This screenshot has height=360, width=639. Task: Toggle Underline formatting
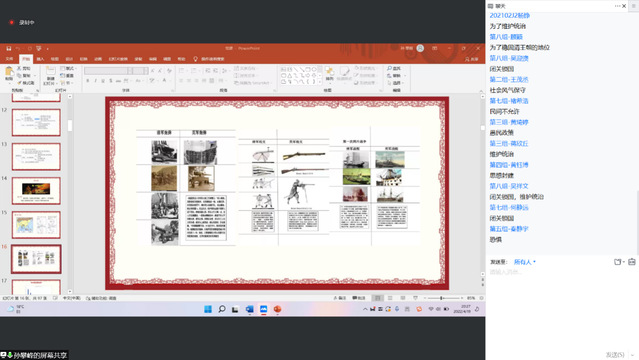[103, 81]
